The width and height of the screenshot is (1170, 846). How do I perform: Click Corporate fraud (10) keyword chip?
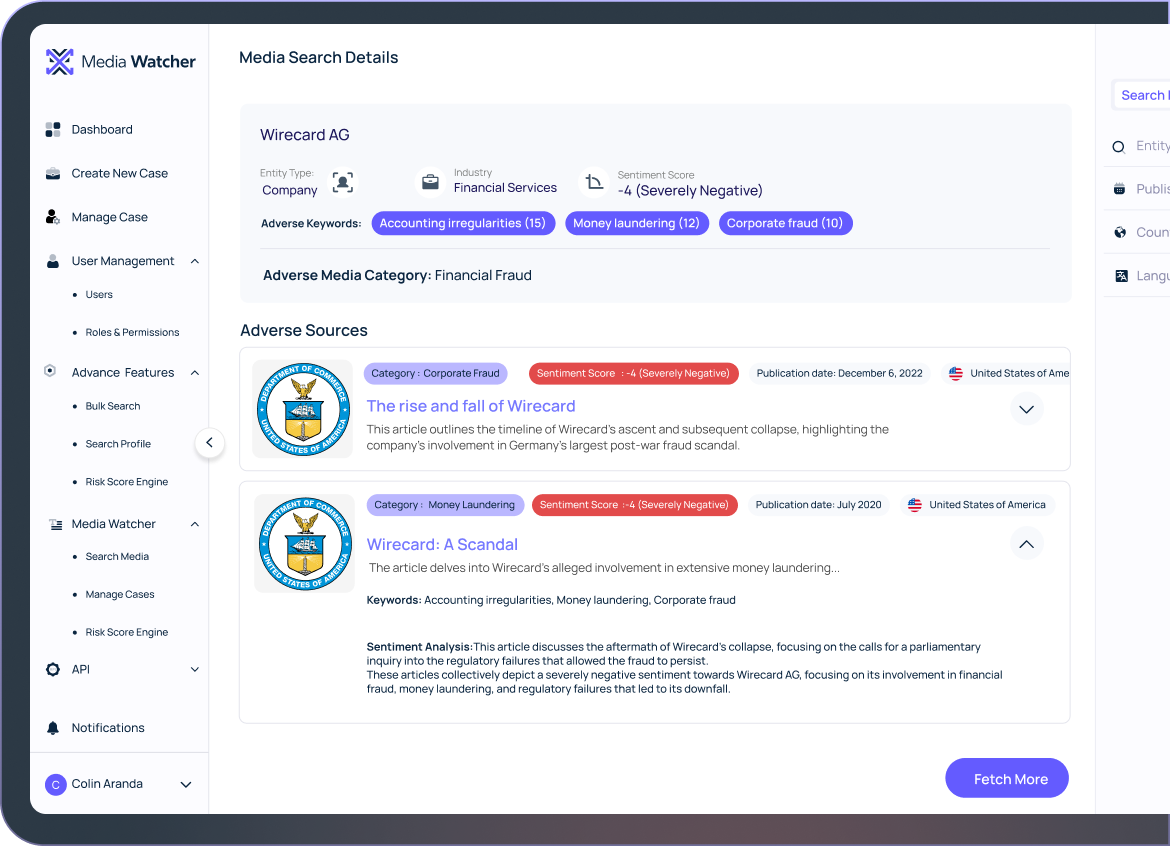click(x=785, y=223)
